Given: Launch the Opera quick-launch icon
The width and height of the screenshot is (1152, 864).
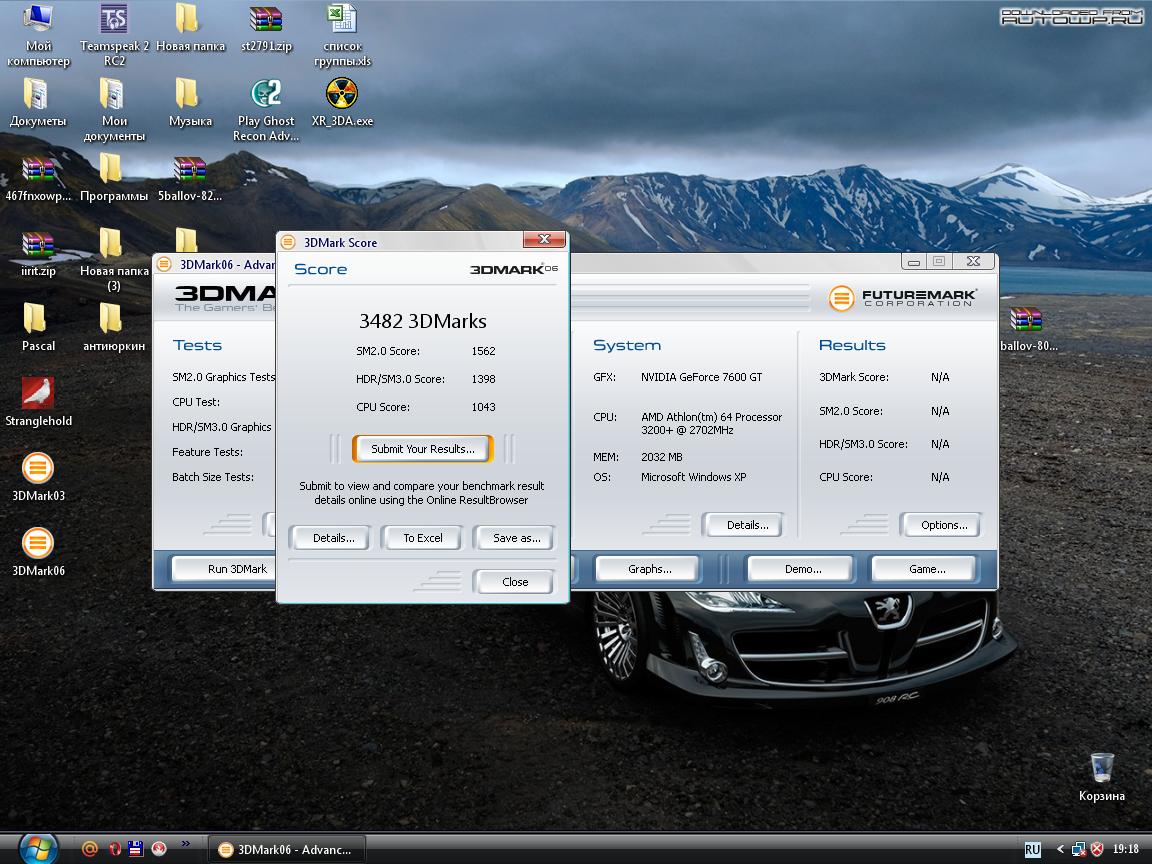Looking at the screenshot, I should coord(114,849).
